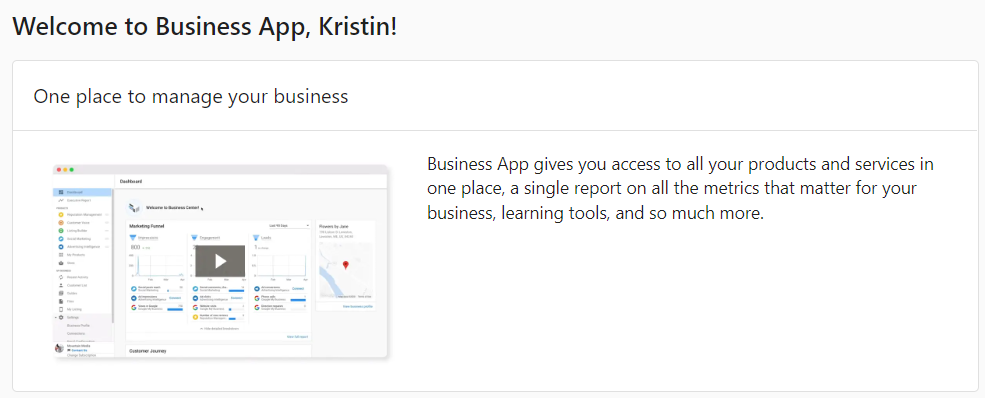Click the "Welcome to Business App, Kristin!" heading
This screenshot has width=985, height=398.
(x=205, y=26)
